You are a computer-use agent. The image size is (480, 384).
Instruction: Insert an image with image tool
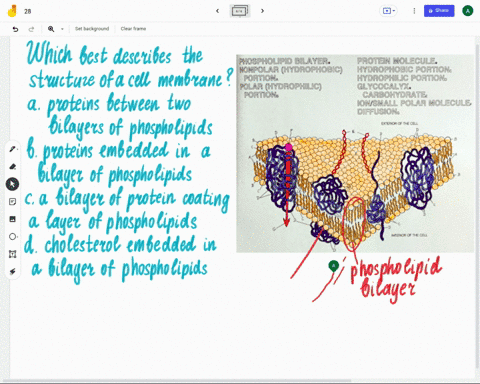13,219
